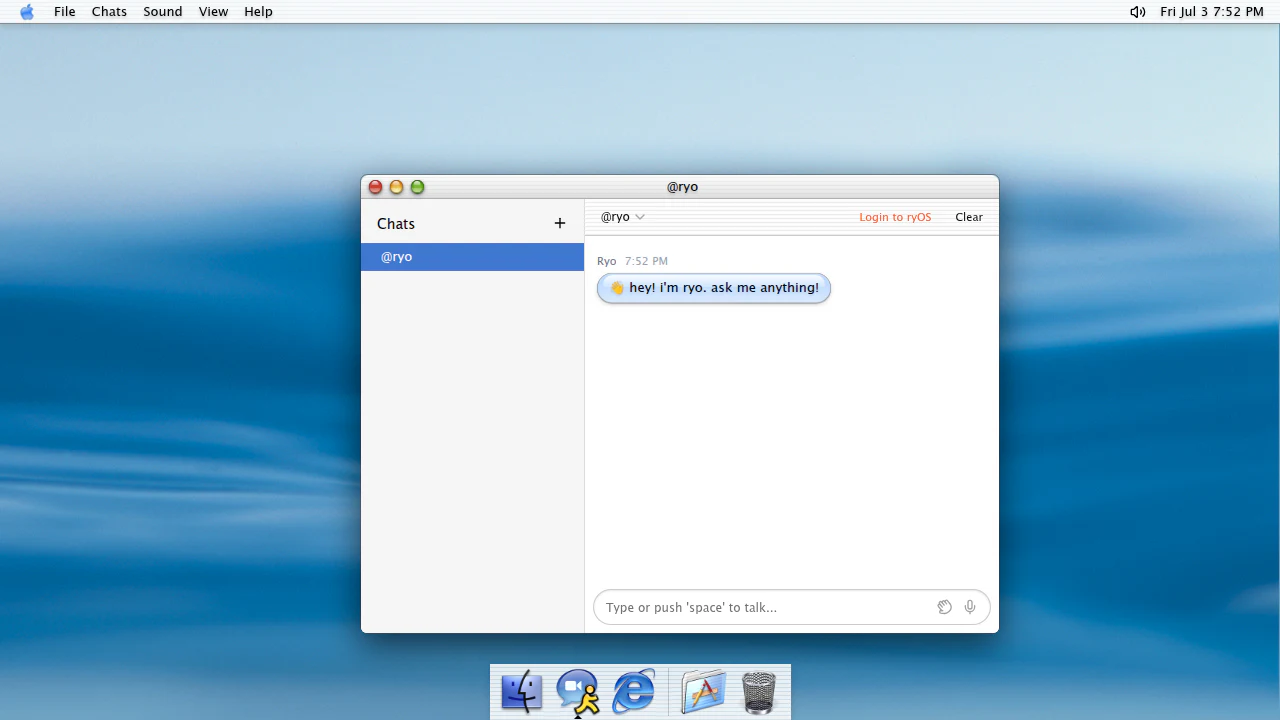Viewport: 1280px width, 720px height.
Task: Add a new chat with plus icon
Action: point(560,224)
